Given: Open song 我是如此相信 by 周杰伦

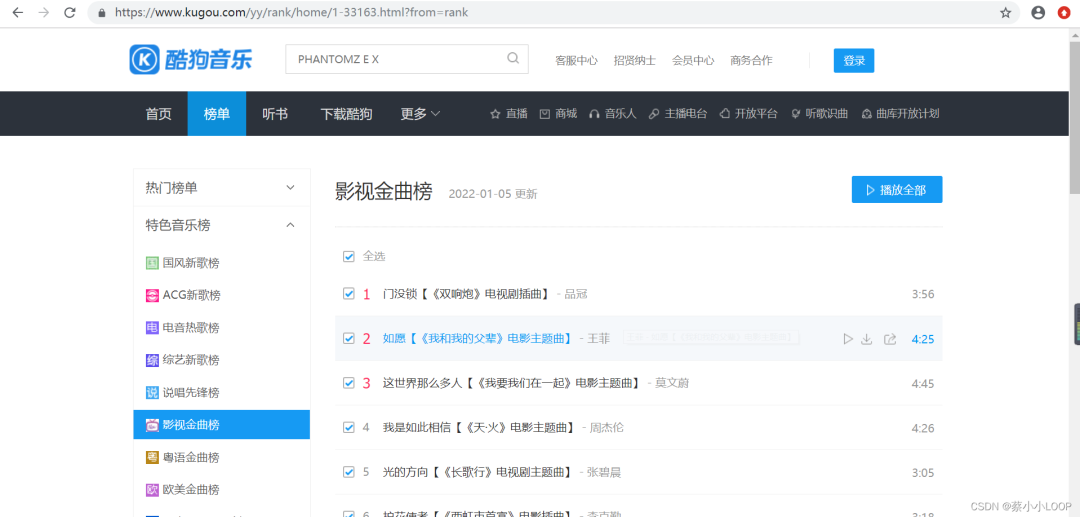Looking at the screenshot, I should click(x=480, y=428).
